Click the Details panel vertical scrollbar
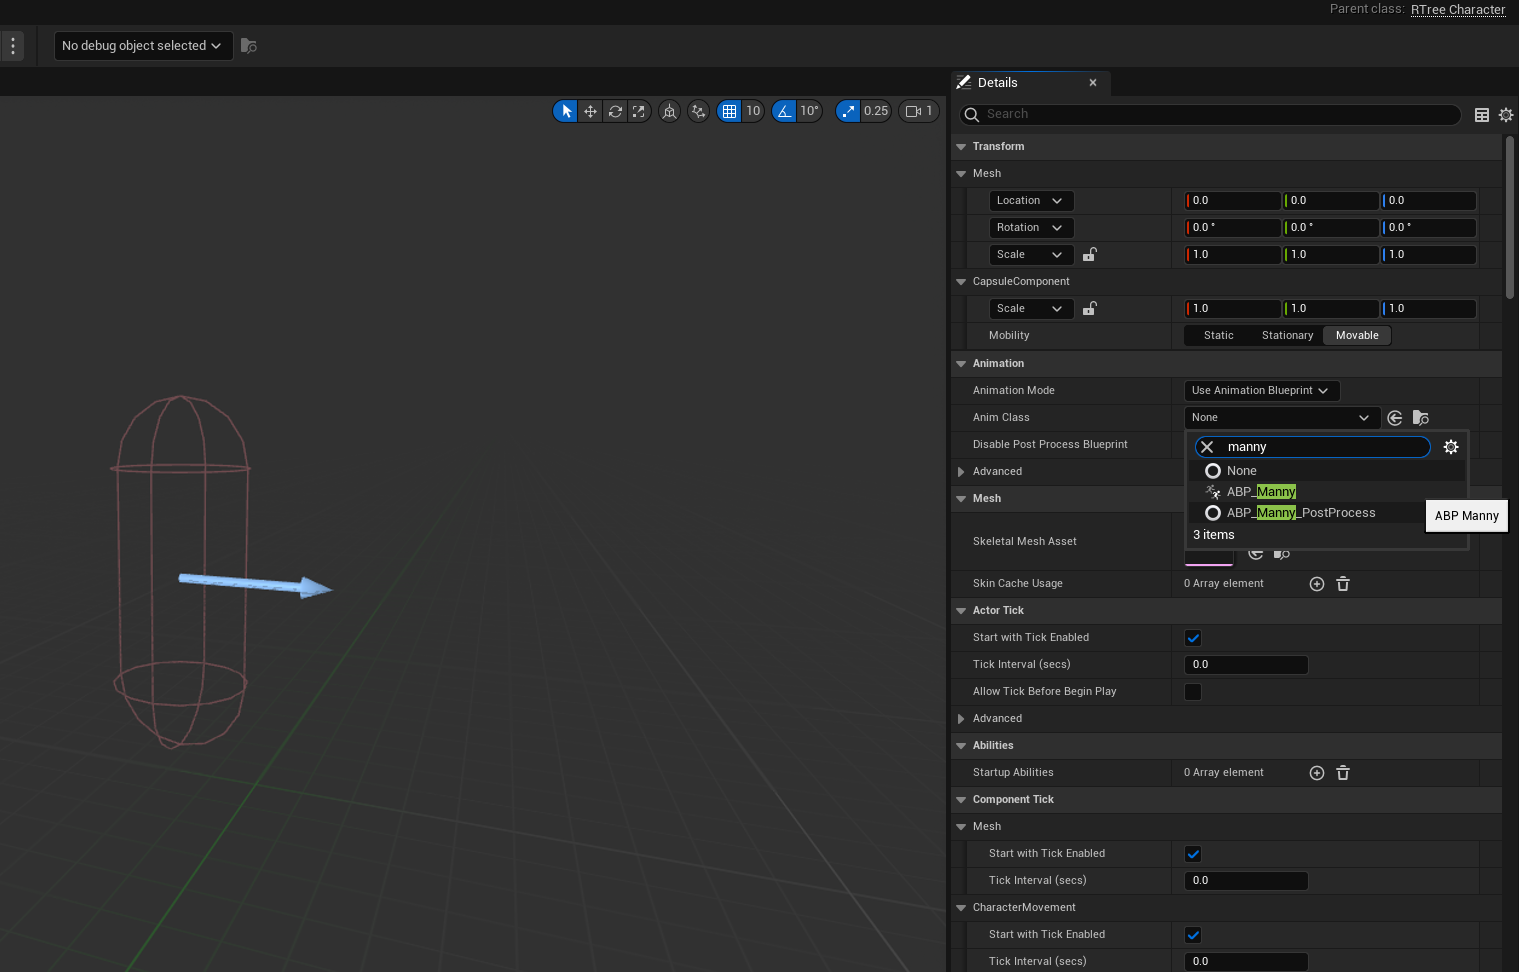 tap(1510, 217)
